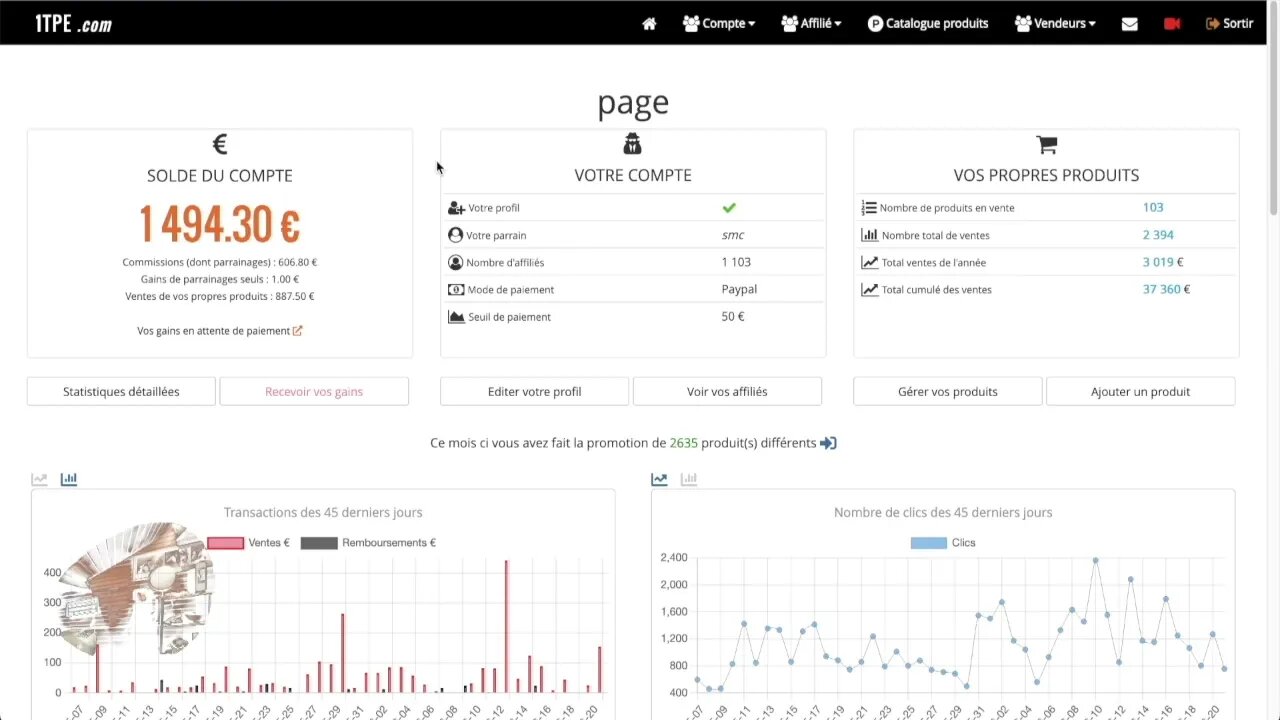Switch clicks chart to line view

[x=659, y=479]
